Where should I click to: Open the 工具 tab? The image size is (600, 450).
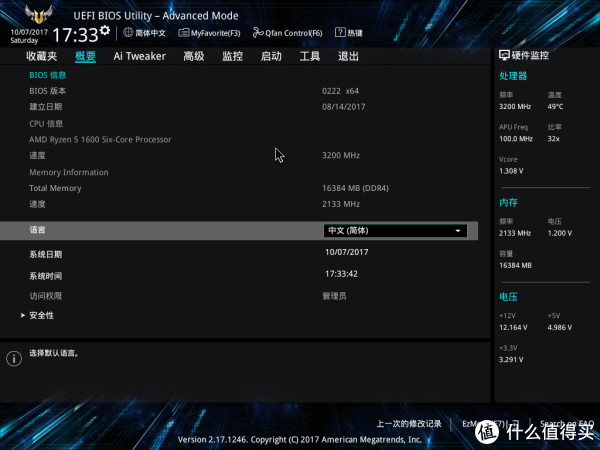click(x=310, y=56)
